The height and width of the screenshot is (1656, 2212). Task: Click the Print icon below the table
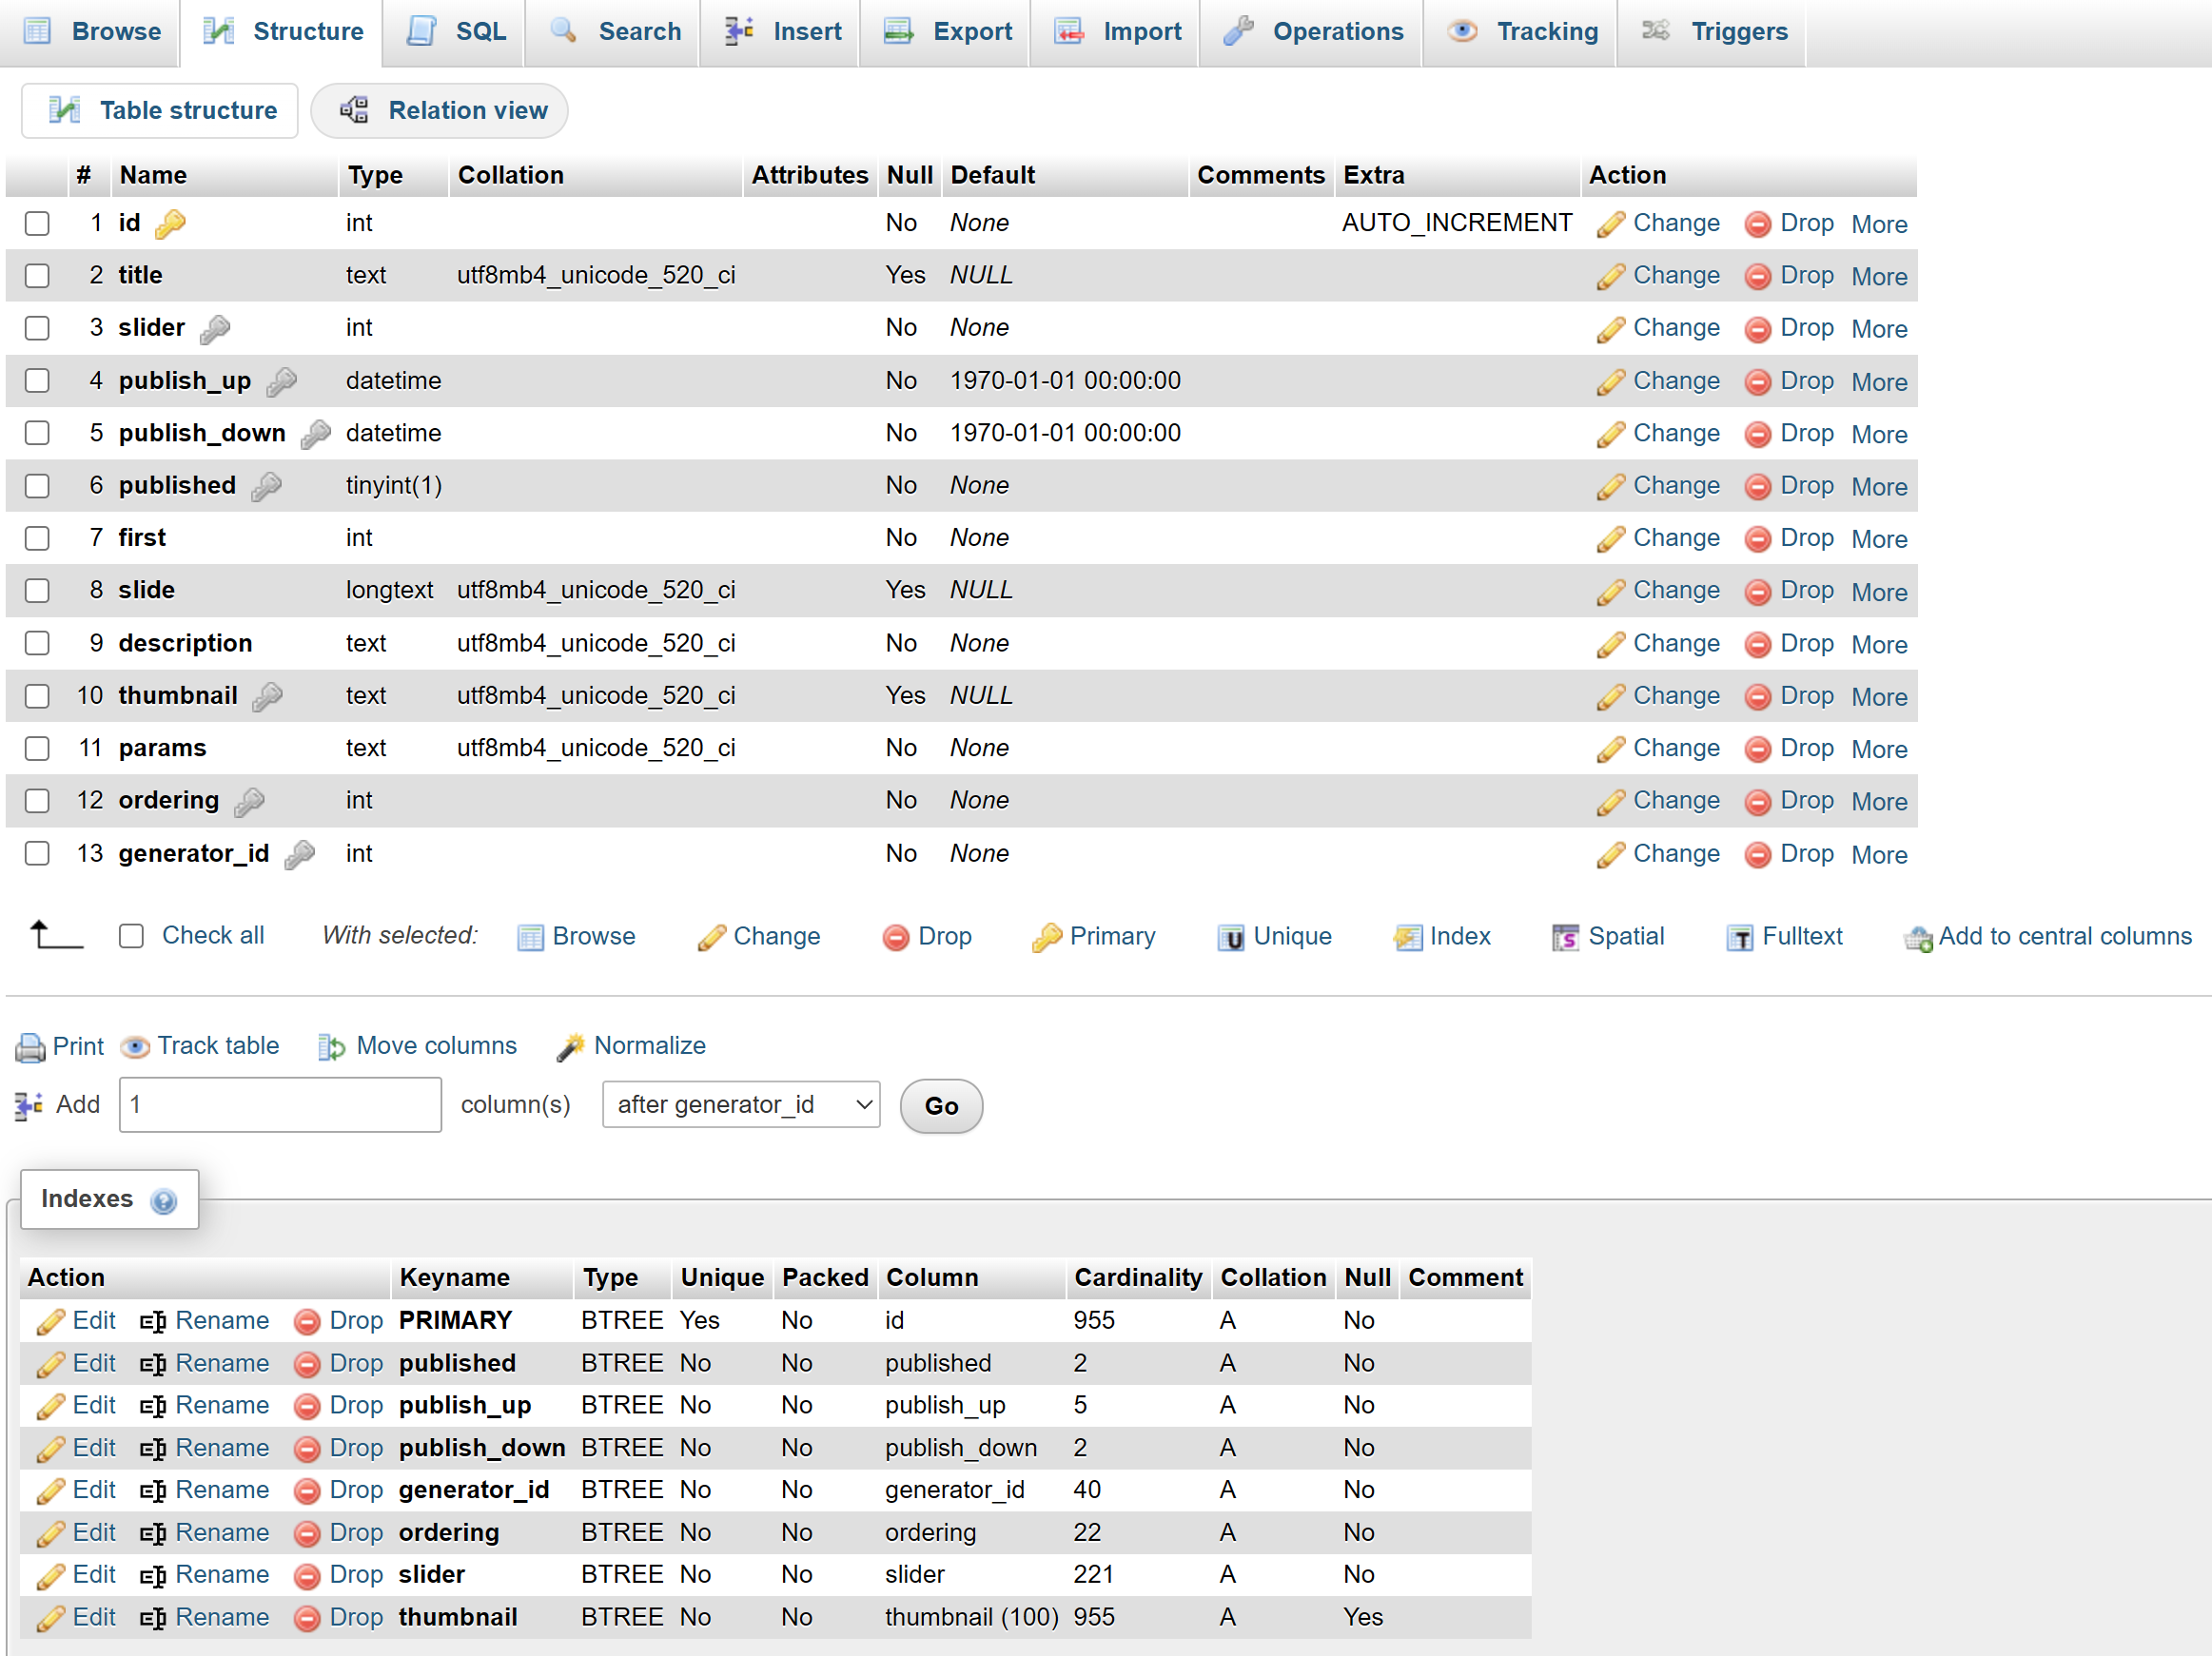pos(30,1047)
